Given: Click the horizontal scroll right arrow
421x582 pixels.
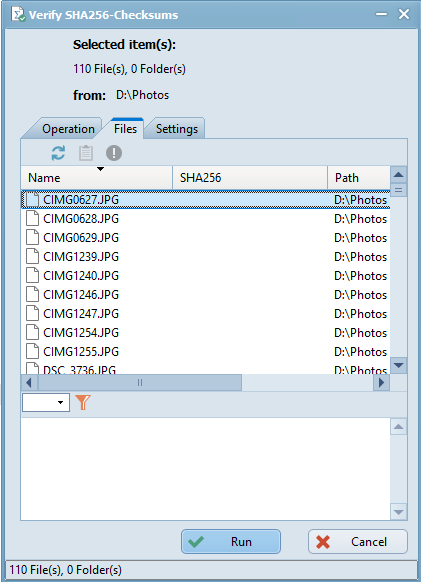Looking at the screenshot, I should tap(381, 382).
